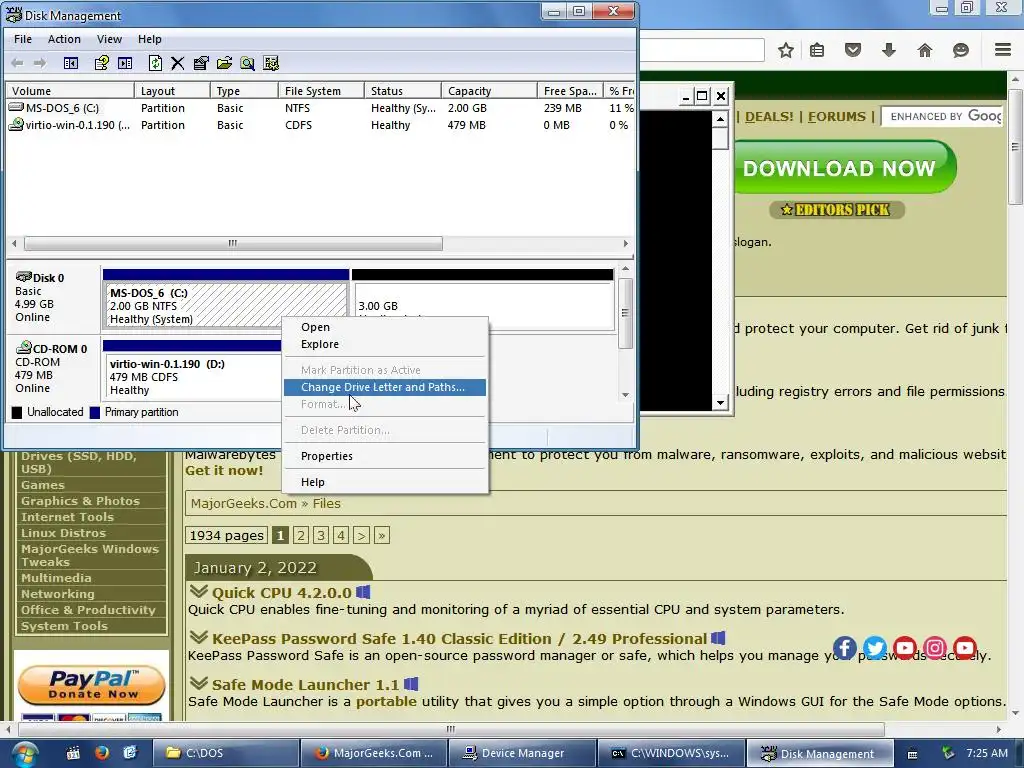Click the CD-ROM 0 label

coord(59,349)
